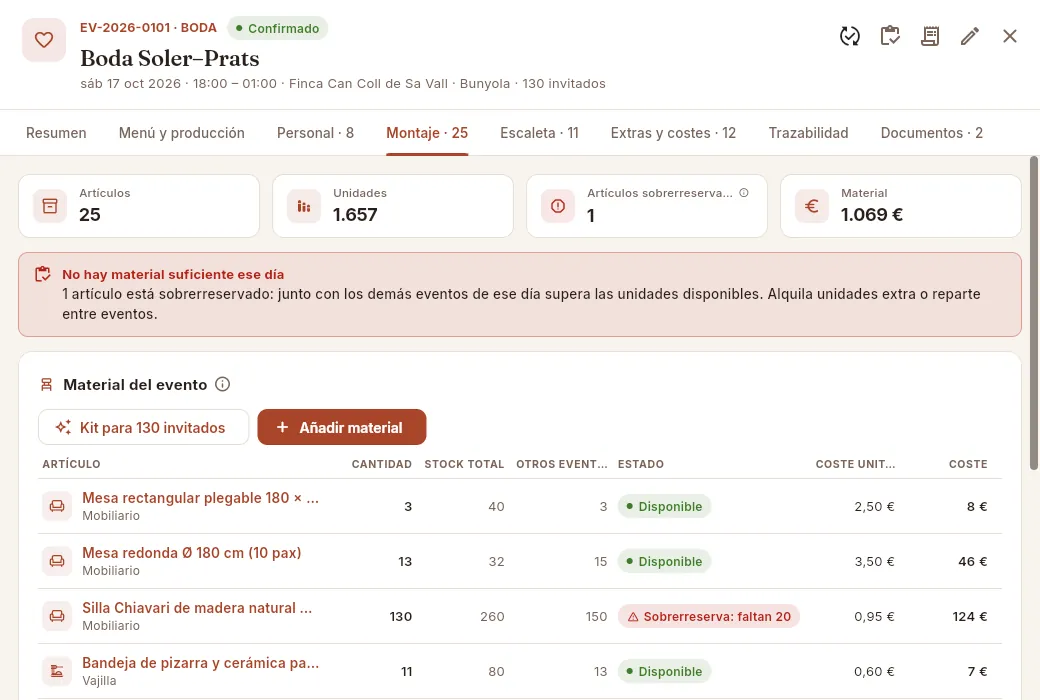
Task: Open the Menú y producción tab
Action: [182, 133]
